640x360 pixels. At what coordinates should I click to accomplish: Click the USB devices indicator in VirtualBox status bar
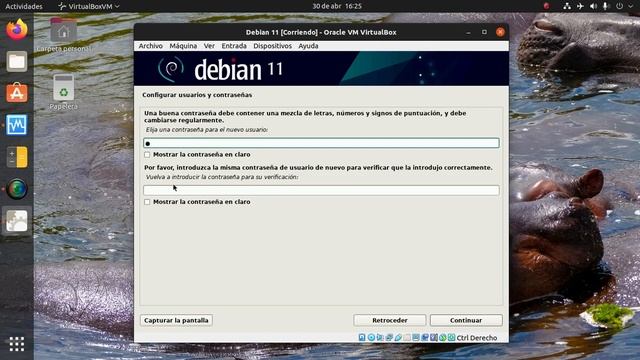(x=398, y=338)
